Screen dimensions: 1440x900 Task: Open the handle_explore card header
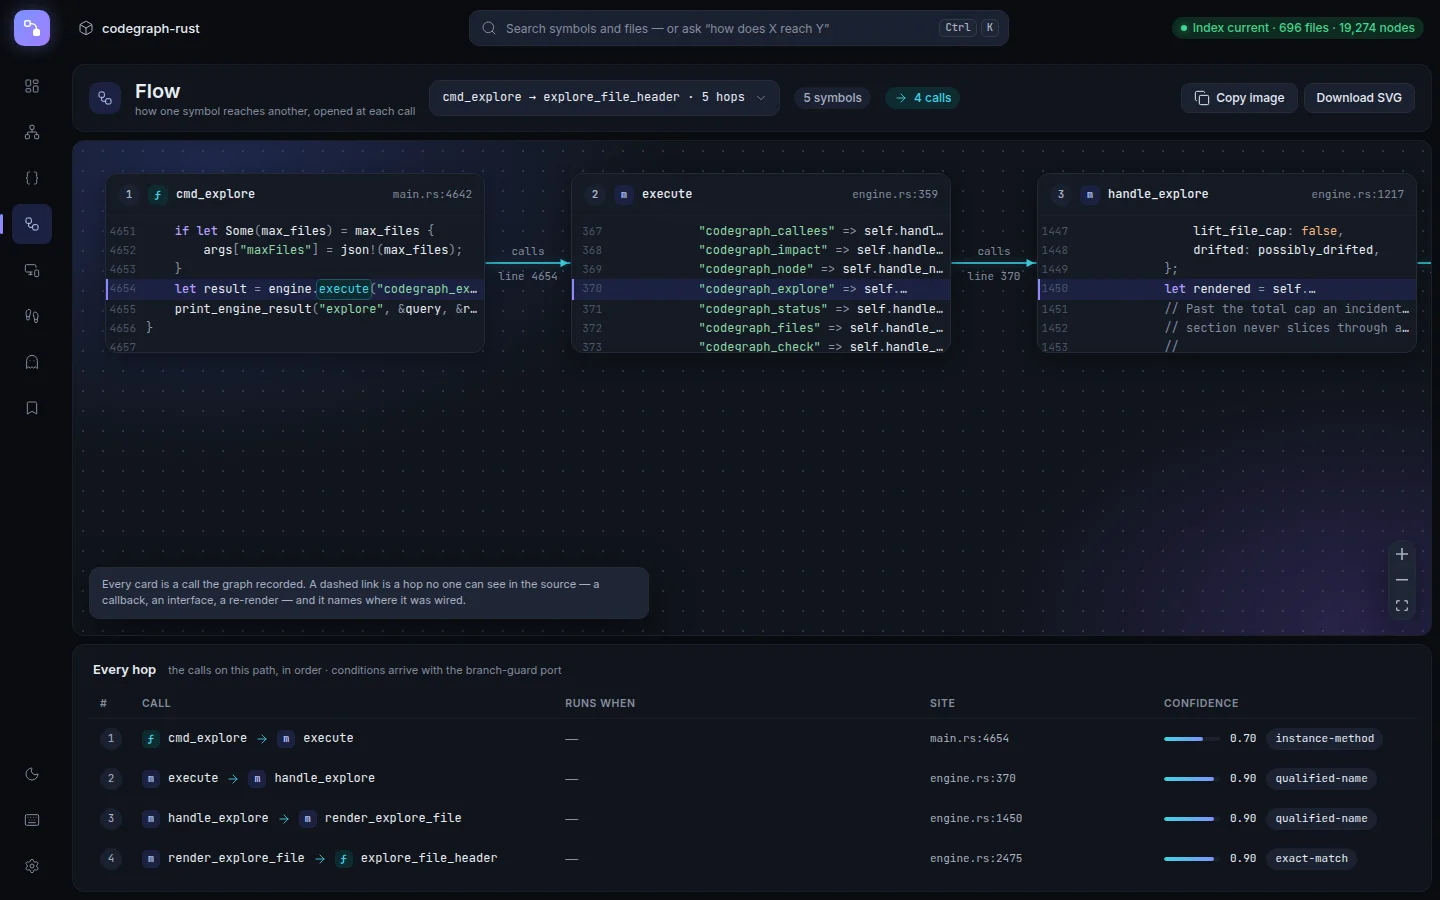[x=1227, y=194]
